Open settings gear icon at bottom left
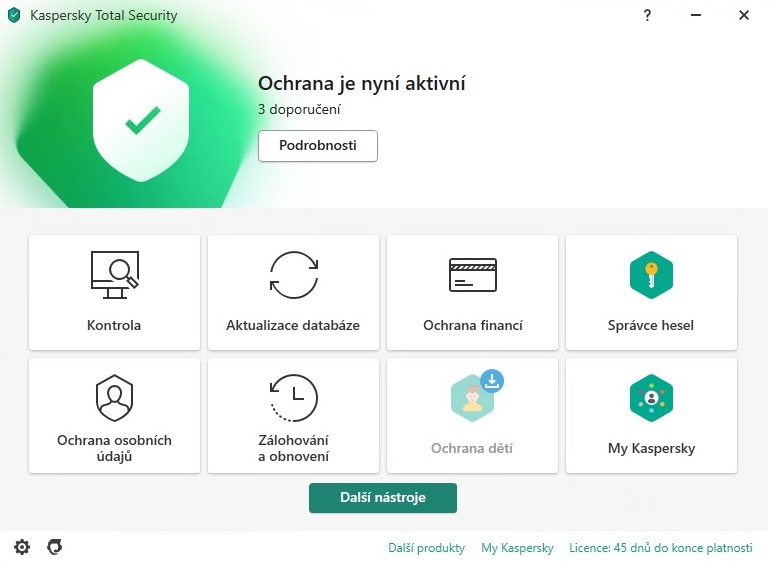 [22, 547]
